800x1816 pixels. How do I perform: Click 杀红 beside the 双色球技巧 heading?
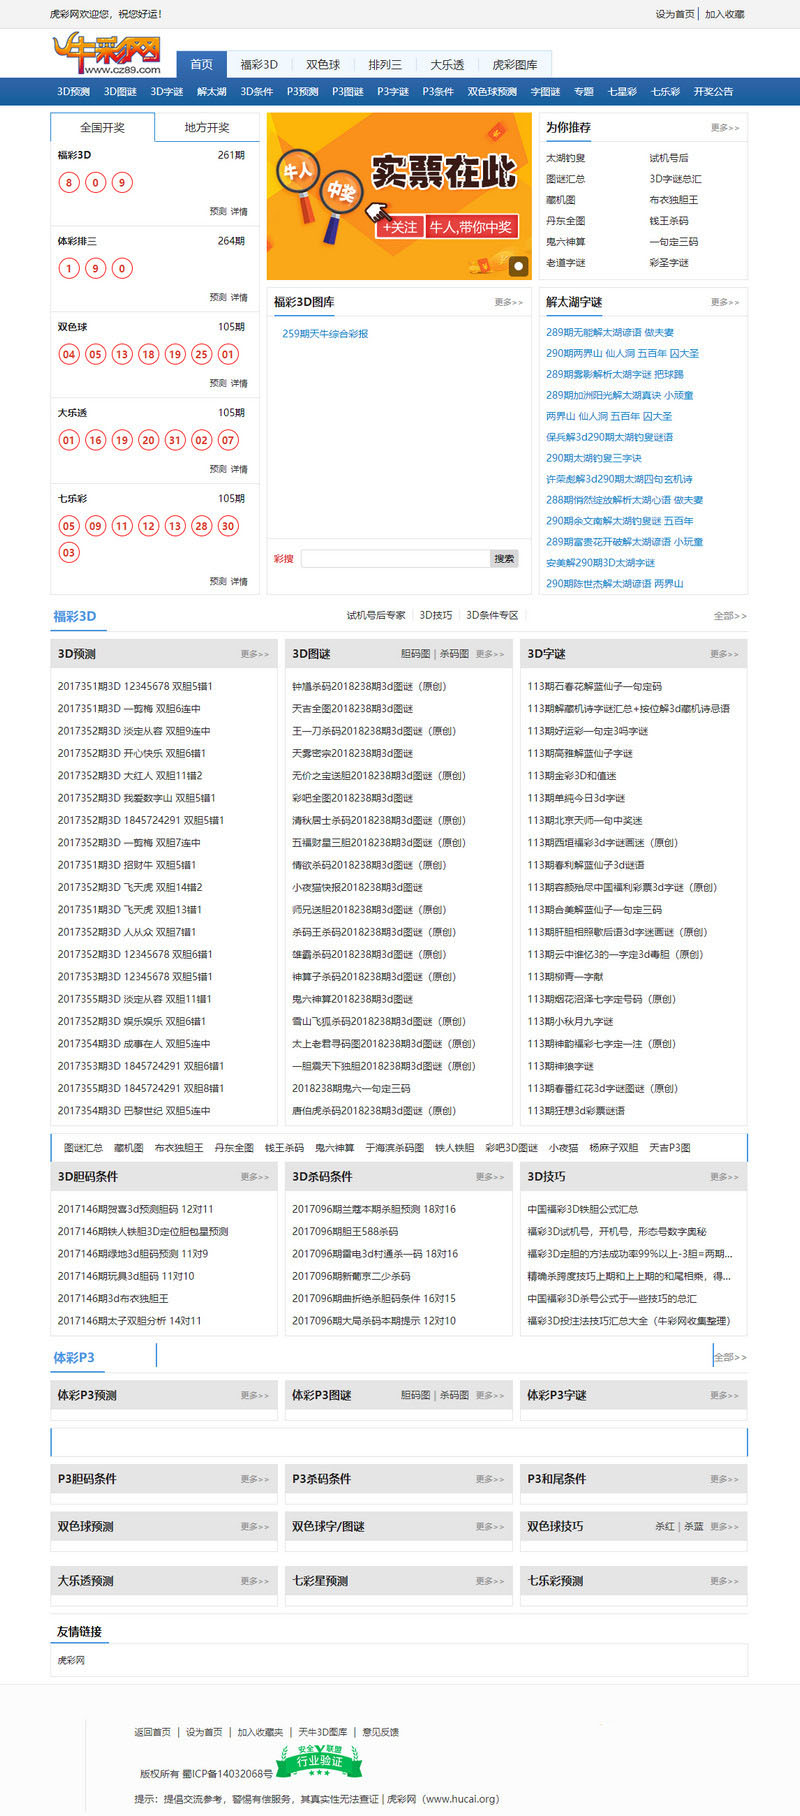tap(665, 1527)
